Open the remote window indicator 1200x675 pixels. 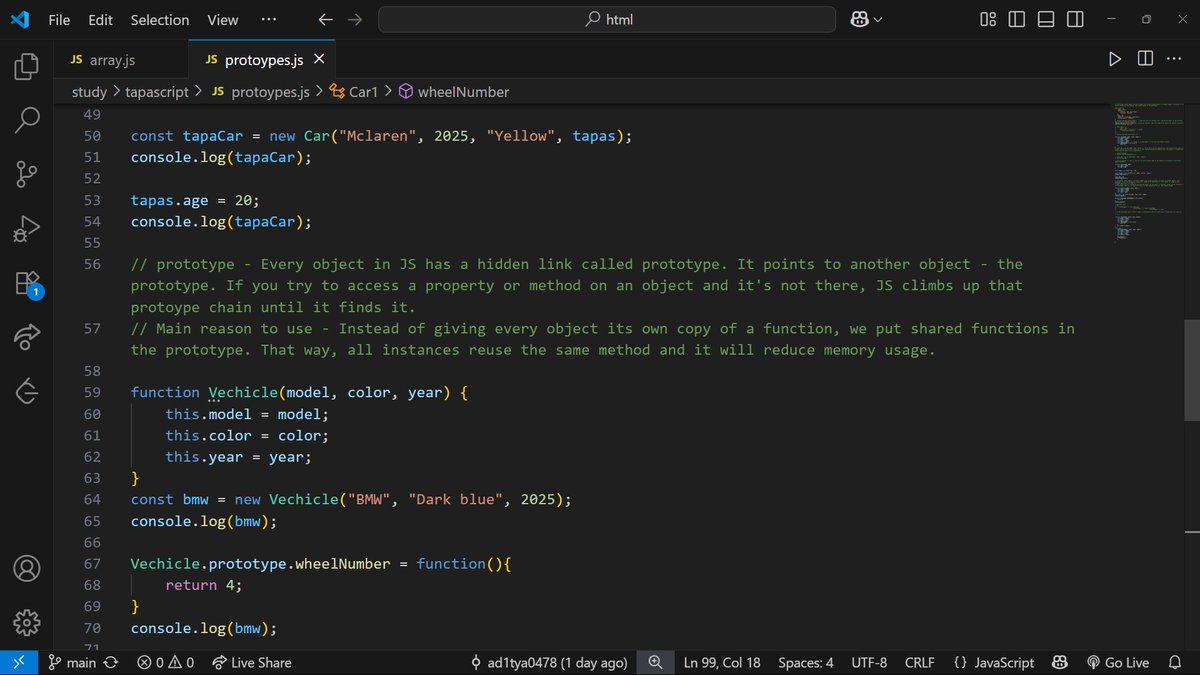(18, 662)
